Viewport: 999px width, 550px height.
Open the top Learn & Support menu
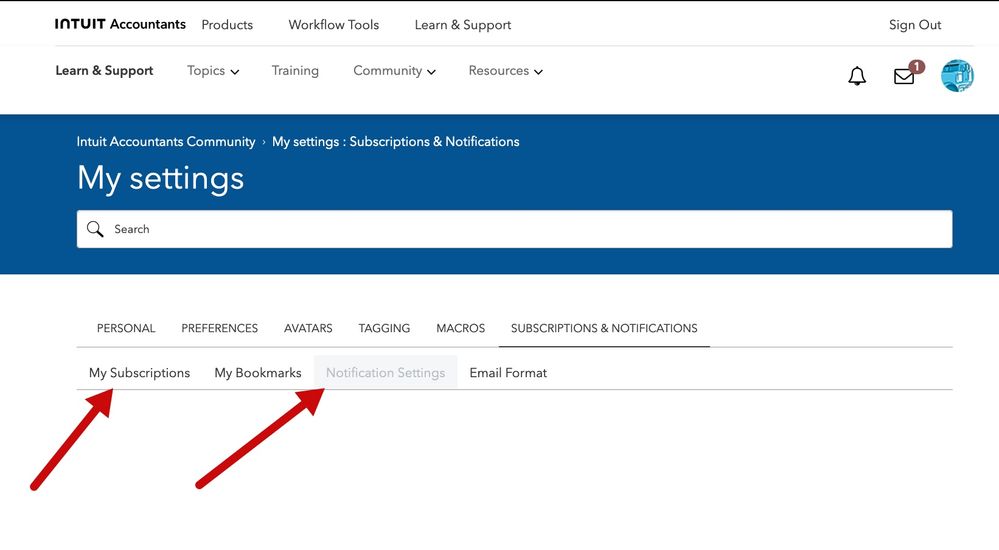(463, 25)
